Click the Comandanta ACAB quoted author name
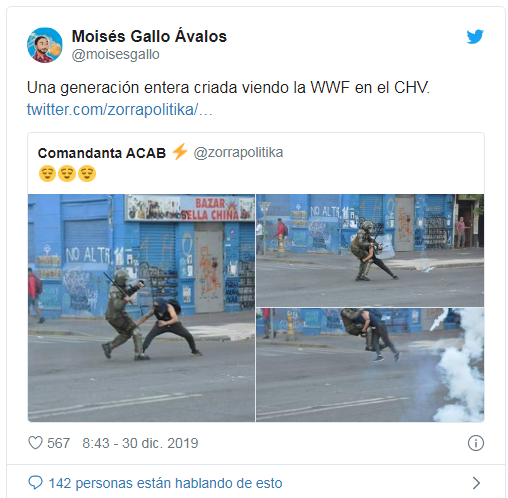The image size is (508, 498). point(102,153)
